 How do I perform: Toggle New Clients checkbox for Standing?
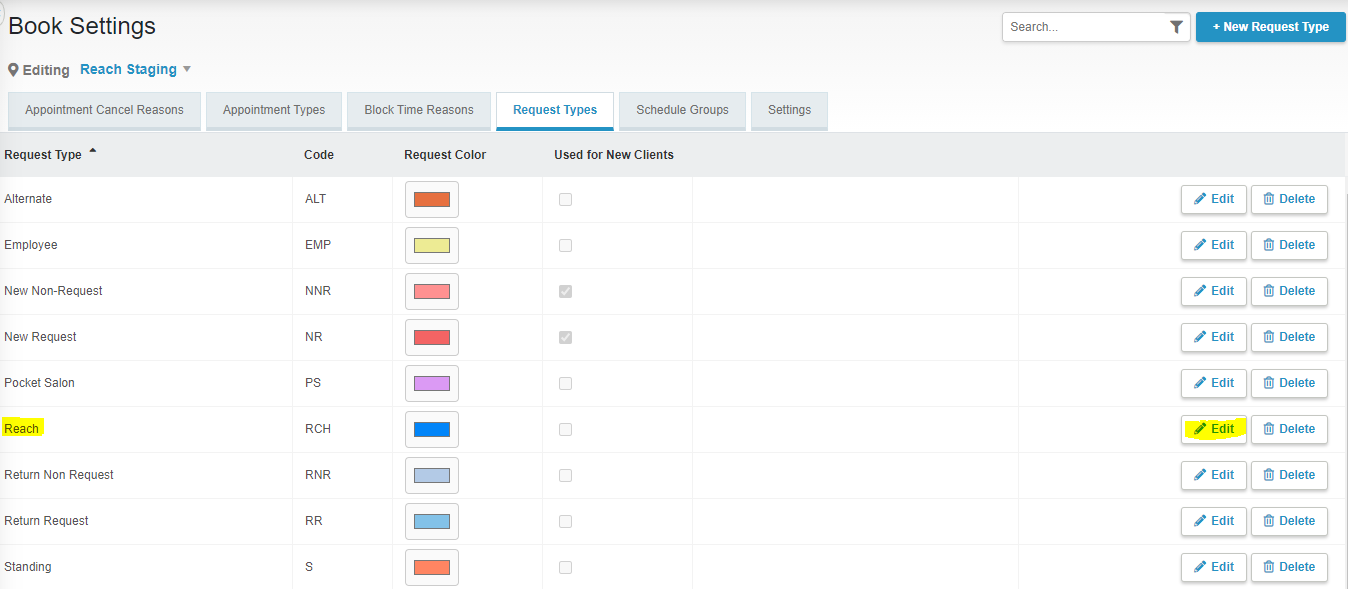[566, 567]
